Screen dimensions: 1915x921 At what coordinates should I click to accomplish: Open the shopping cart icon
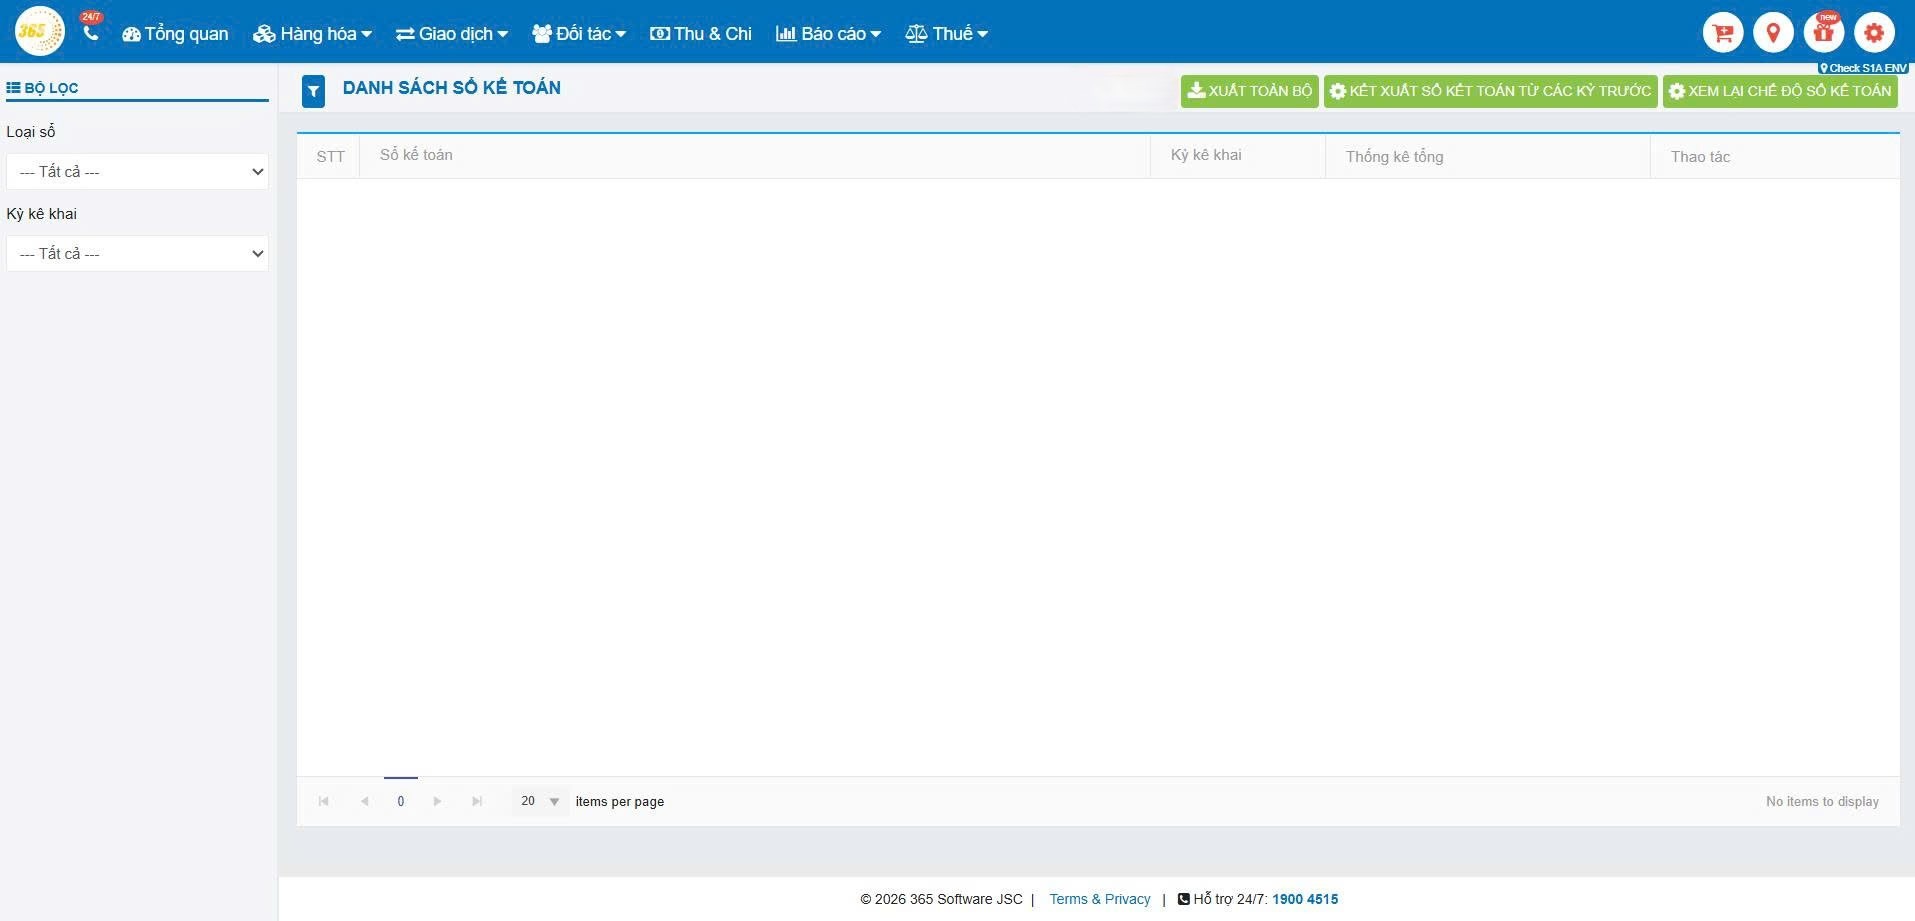pyautogui.click(x=1722, y=33)
